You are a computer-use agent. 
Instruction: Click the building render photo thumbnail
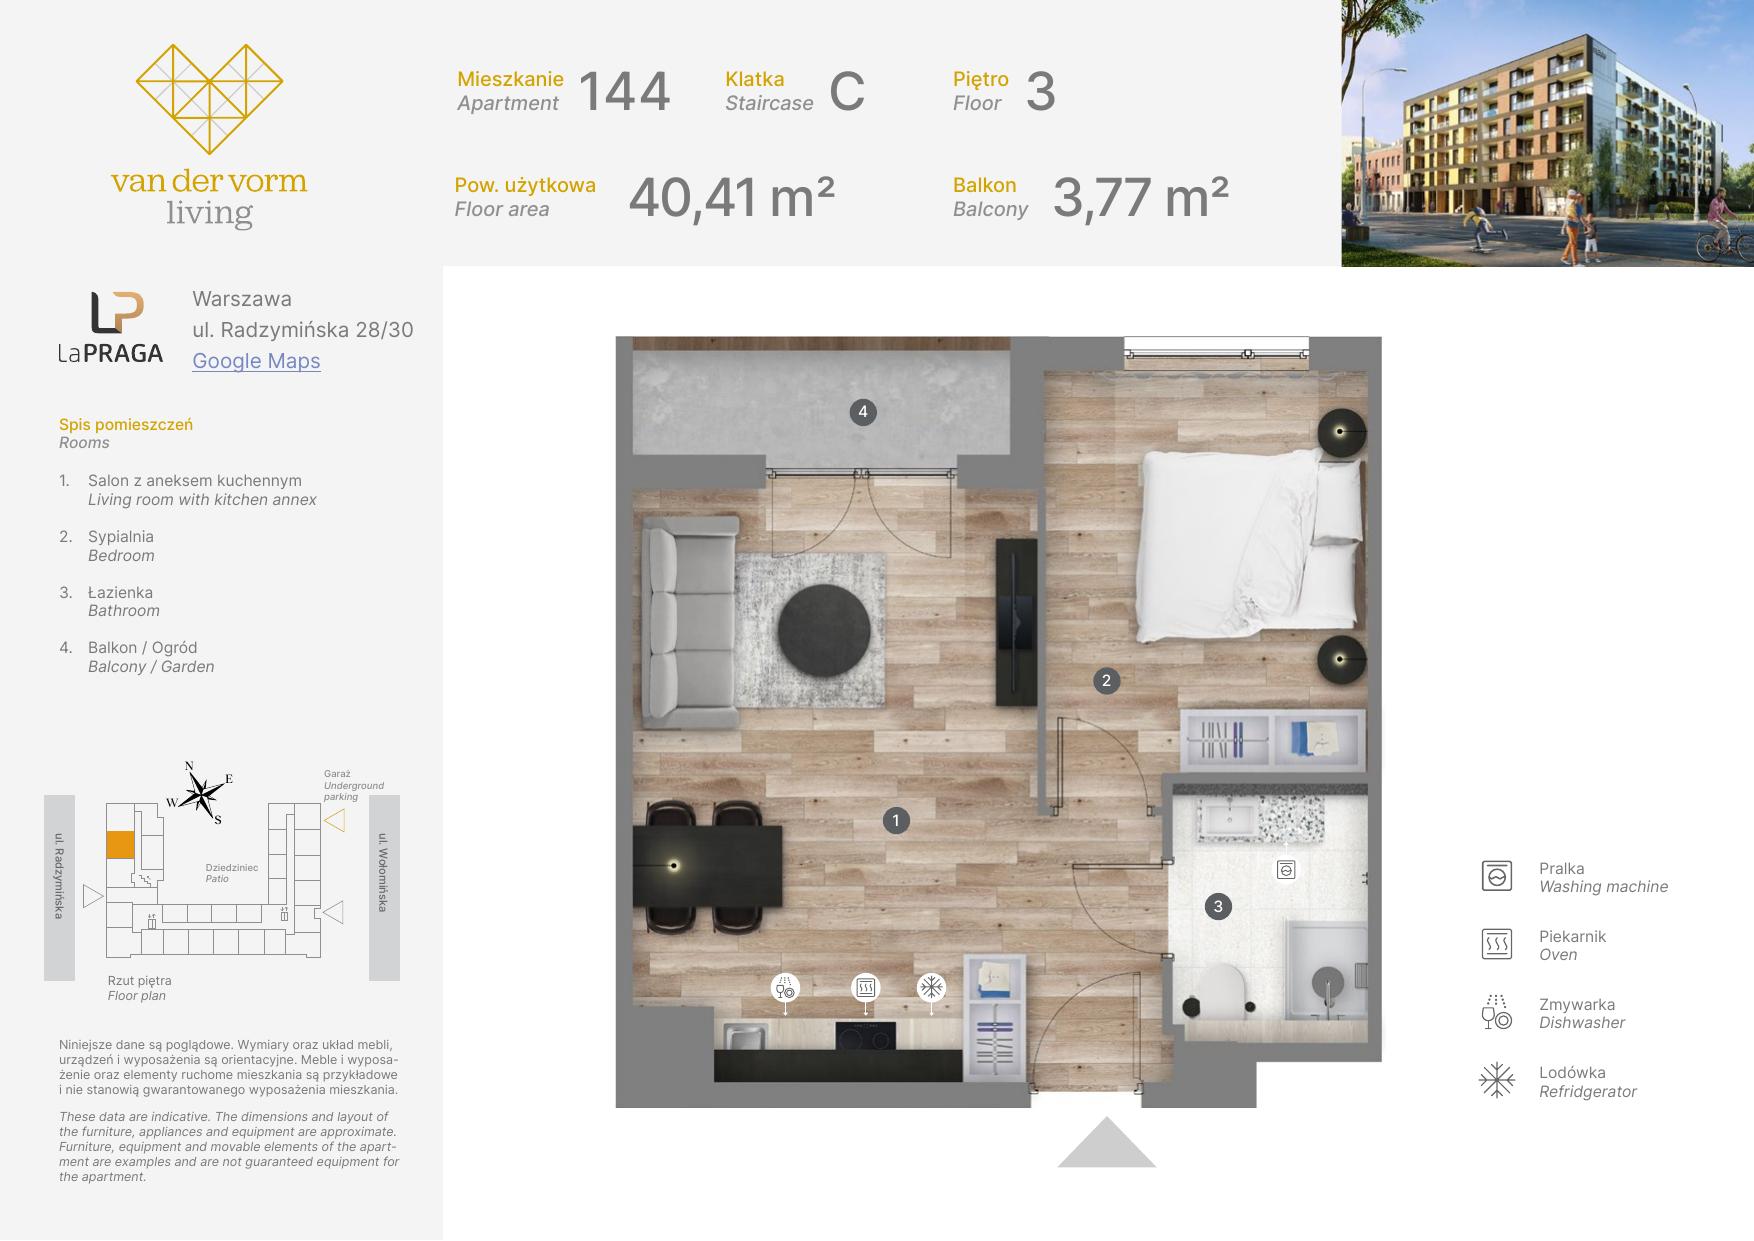(x=1547, y=133)
